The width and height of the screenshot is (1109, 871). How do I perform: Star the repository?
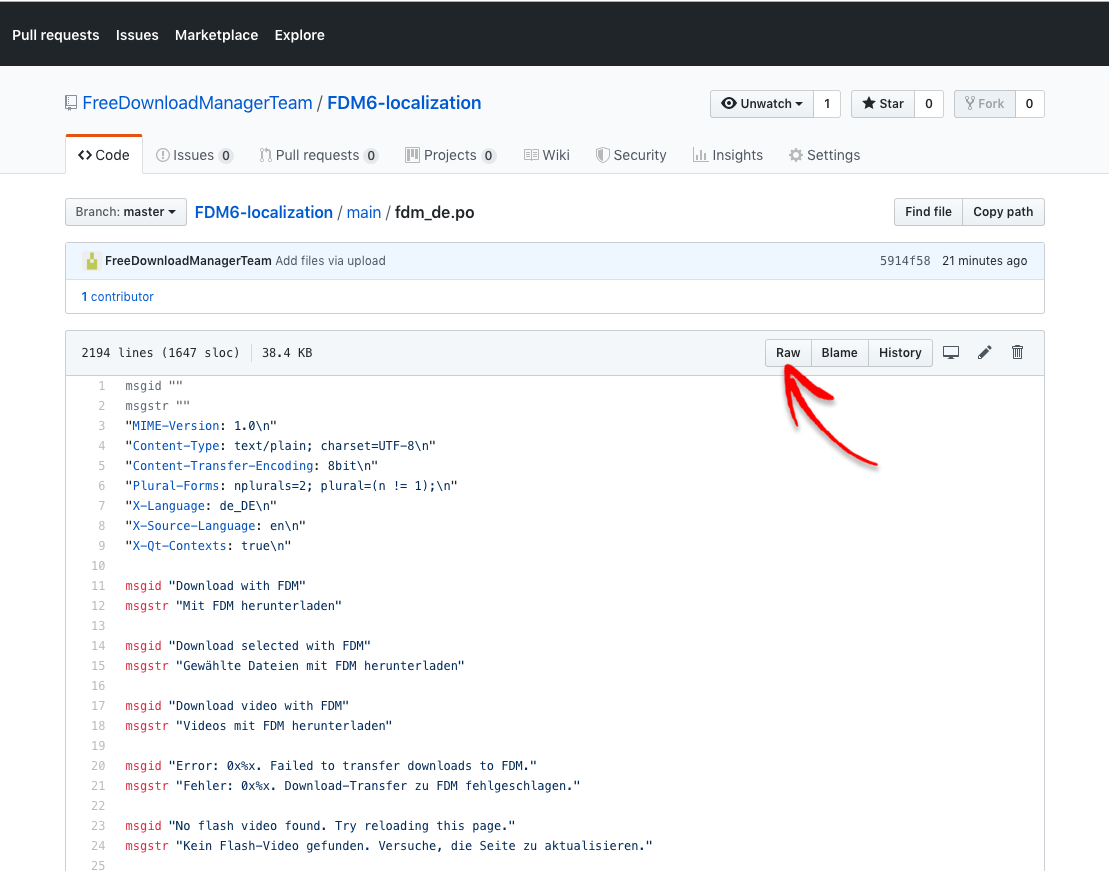pos(883,104)
